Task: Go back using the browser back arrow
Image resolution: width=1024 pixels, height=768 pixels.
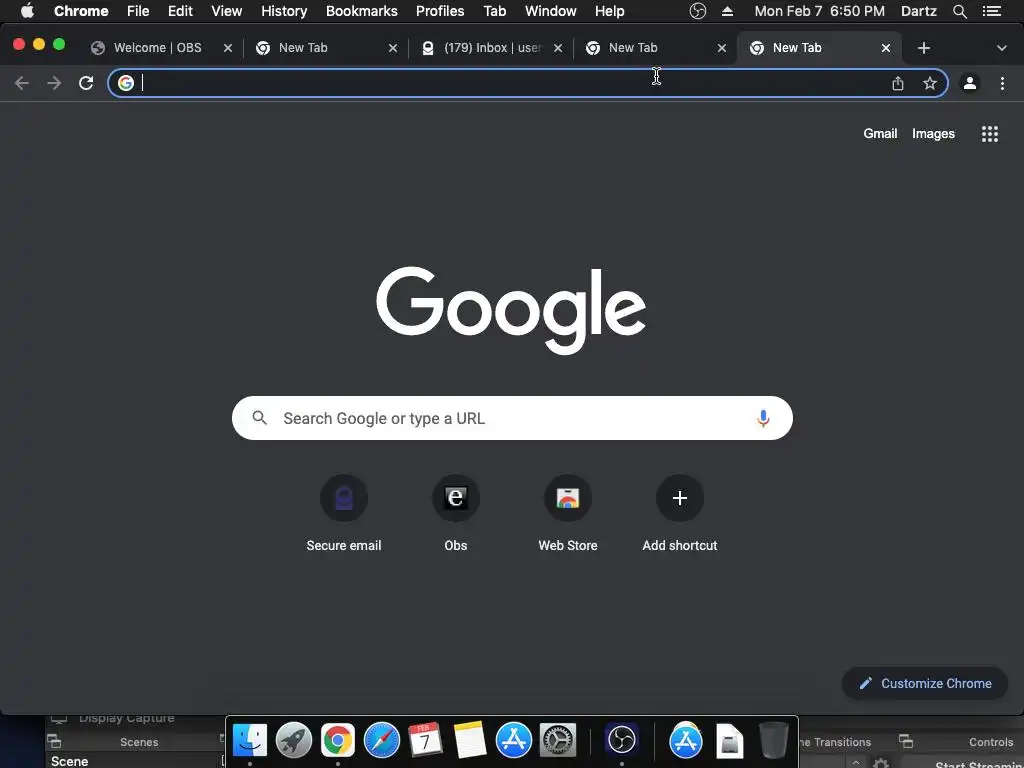Action: coord(22,83)
